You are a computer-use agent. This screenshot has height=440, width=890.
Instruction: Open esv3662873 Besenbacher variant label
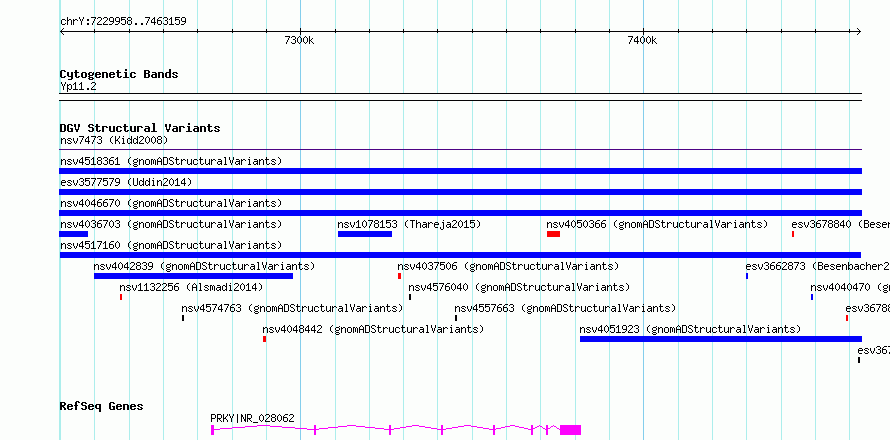coord(817,266)
